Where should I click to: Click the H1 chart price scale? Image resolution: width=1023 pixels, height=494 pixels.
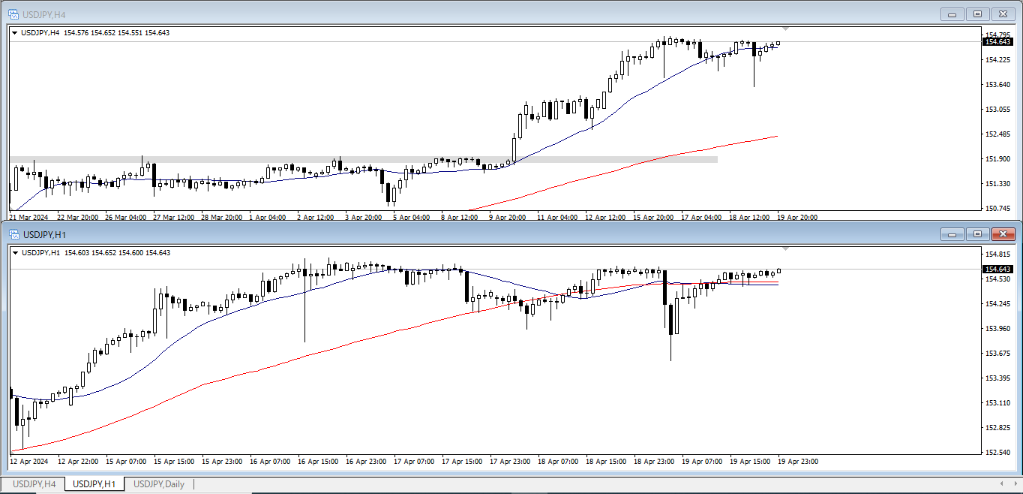[x=997, y=378]
